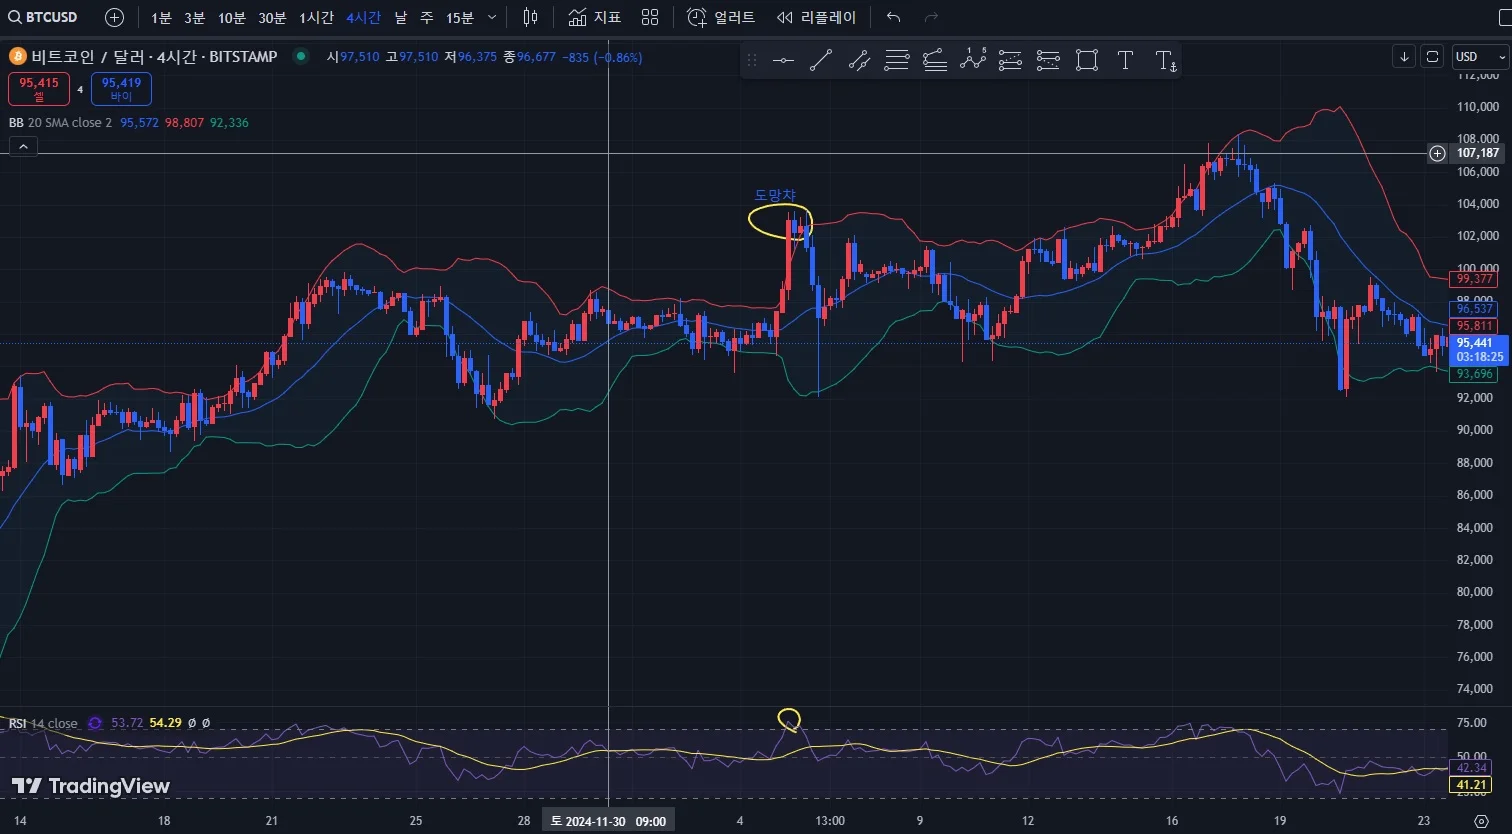
Task: Open the USD currency dropdown
Action: [x=1479, y=56]
